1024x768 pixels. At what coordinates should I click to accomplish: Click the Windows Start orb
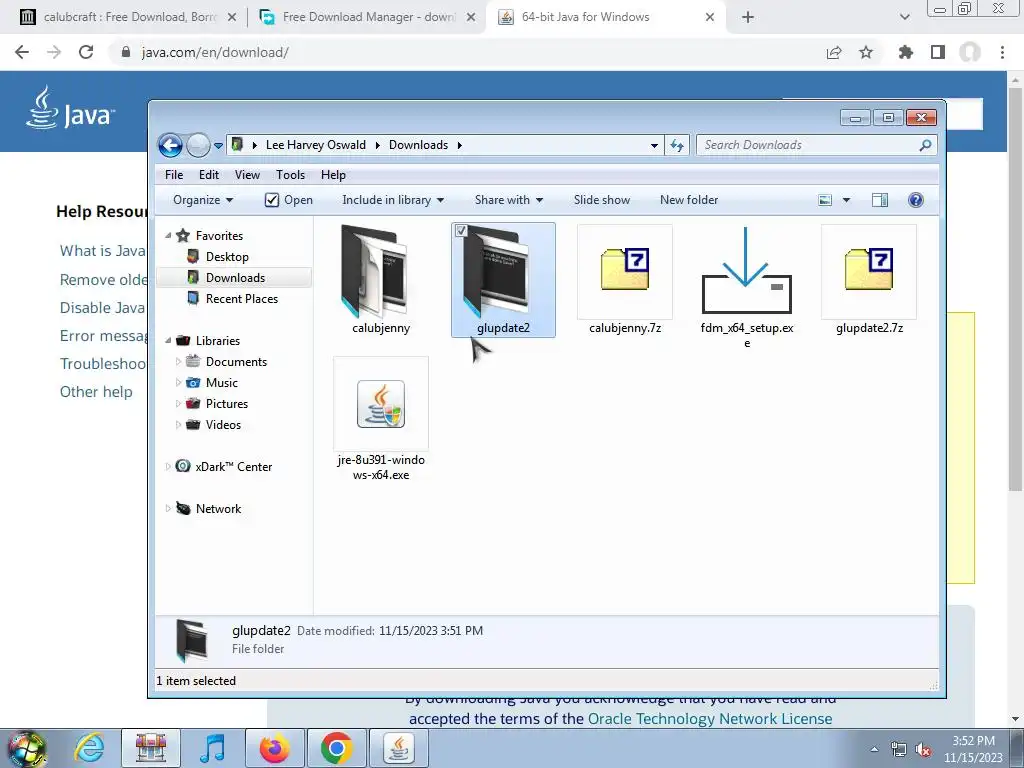pyautogui.click(x=26, y=750)
